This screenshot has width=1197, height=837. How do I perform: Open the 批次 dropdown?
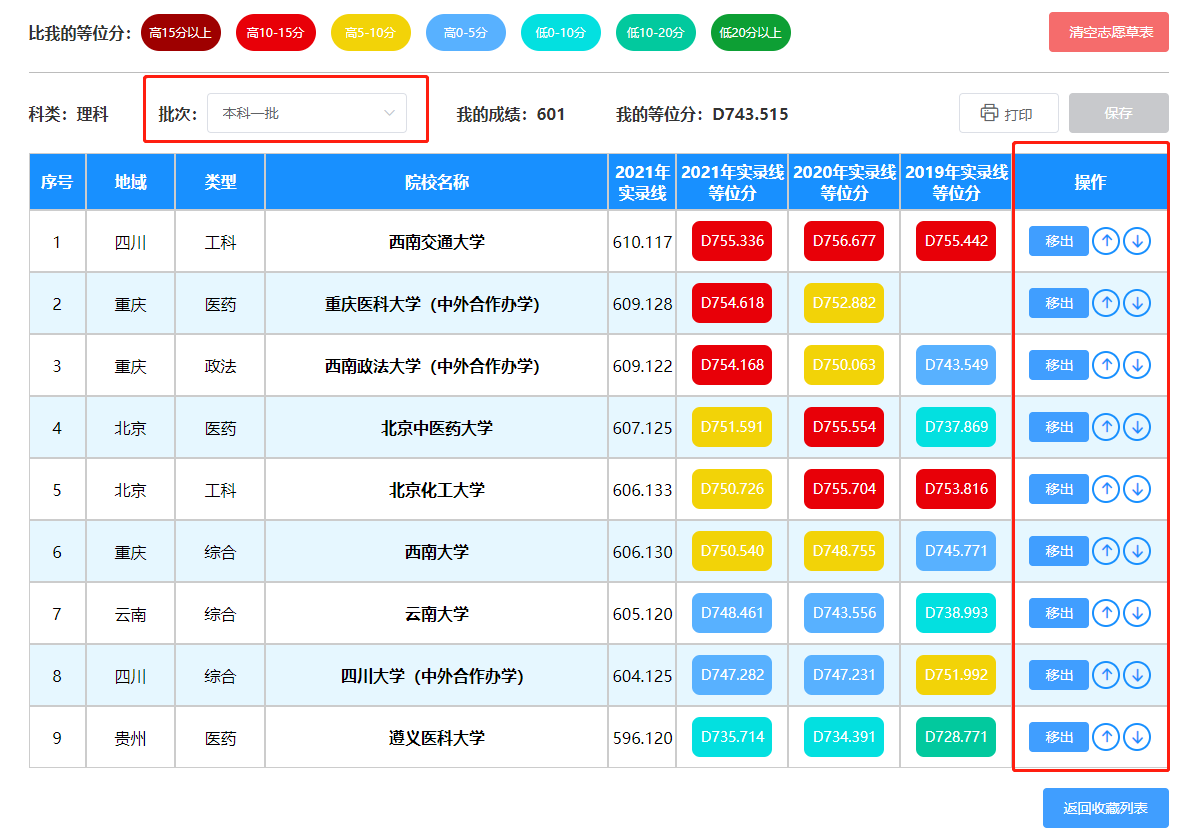pyautogui.click(x=307, y=113)
